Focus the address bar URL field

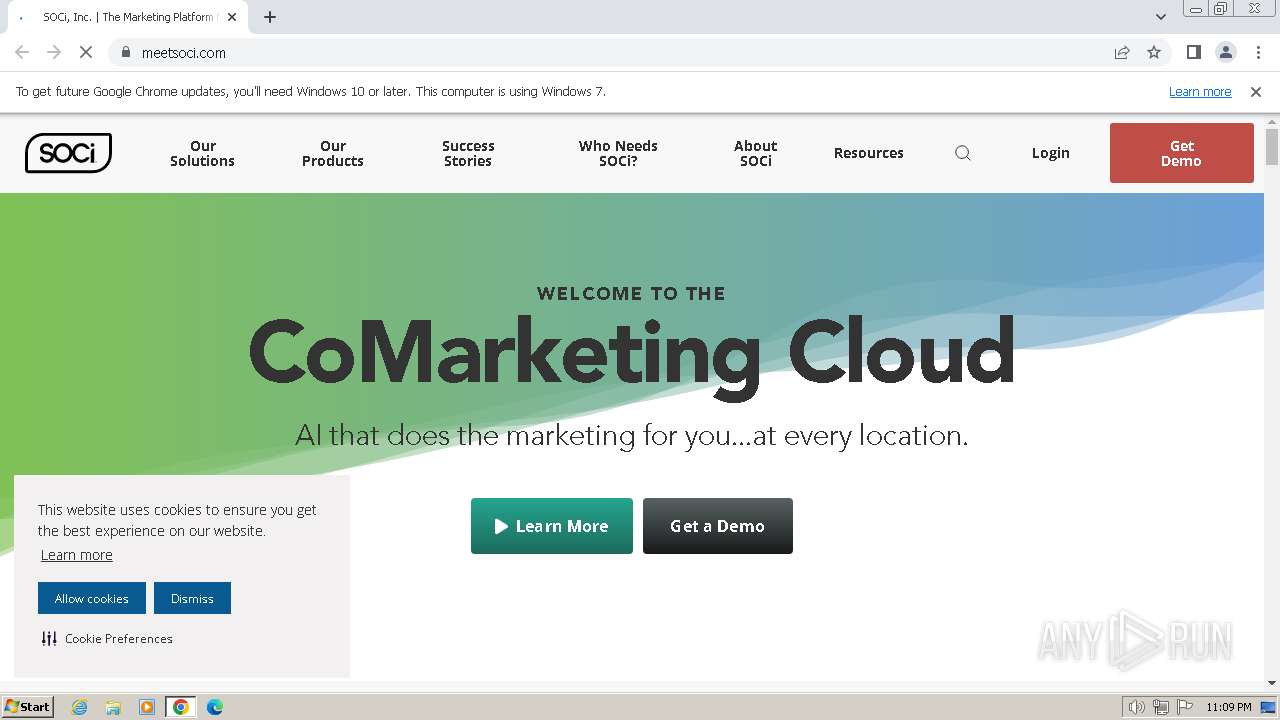(x=600, y=53)
